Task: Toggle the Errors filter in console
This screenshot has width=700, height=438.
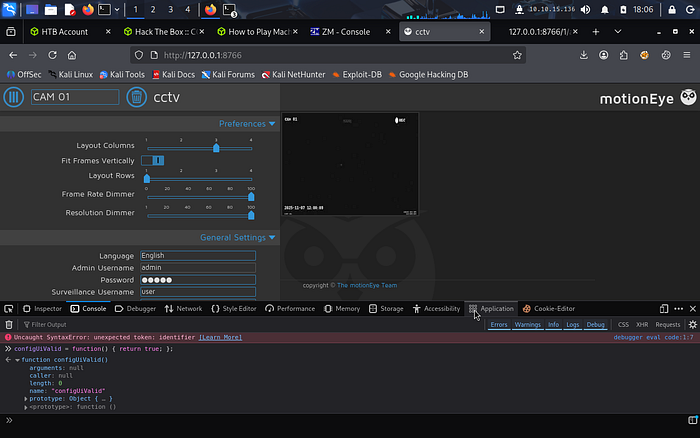Action: [499, 325]
